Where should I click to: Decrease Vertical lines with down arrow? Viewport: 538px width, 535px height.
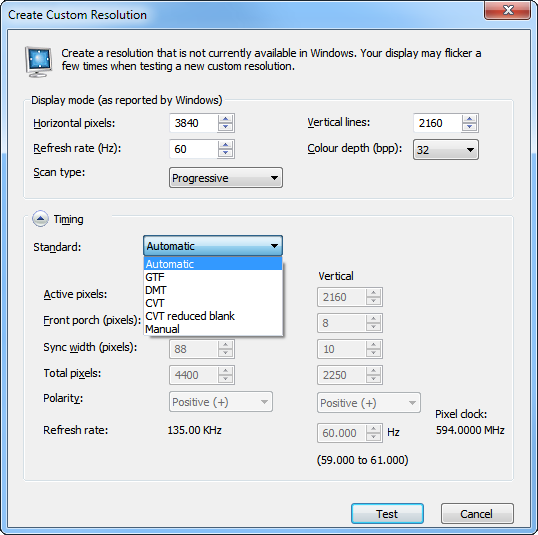click(x=469, y=127)
